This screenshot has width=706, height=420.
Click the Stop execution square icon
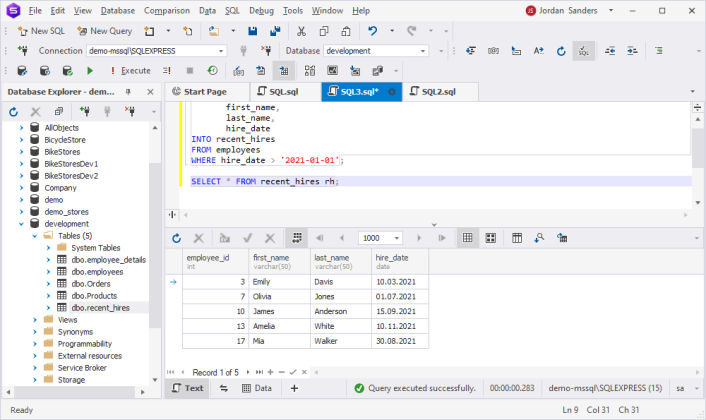pos(190,71)
